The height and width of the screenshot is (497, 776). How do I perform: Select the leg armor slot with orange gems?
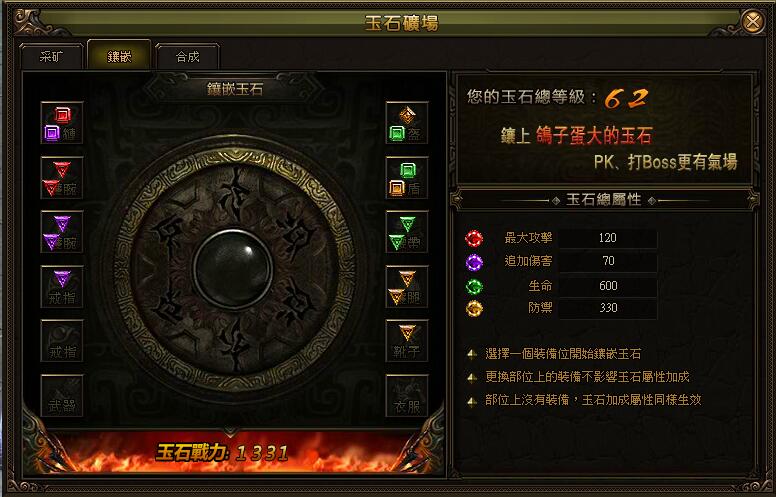point(407,287)
